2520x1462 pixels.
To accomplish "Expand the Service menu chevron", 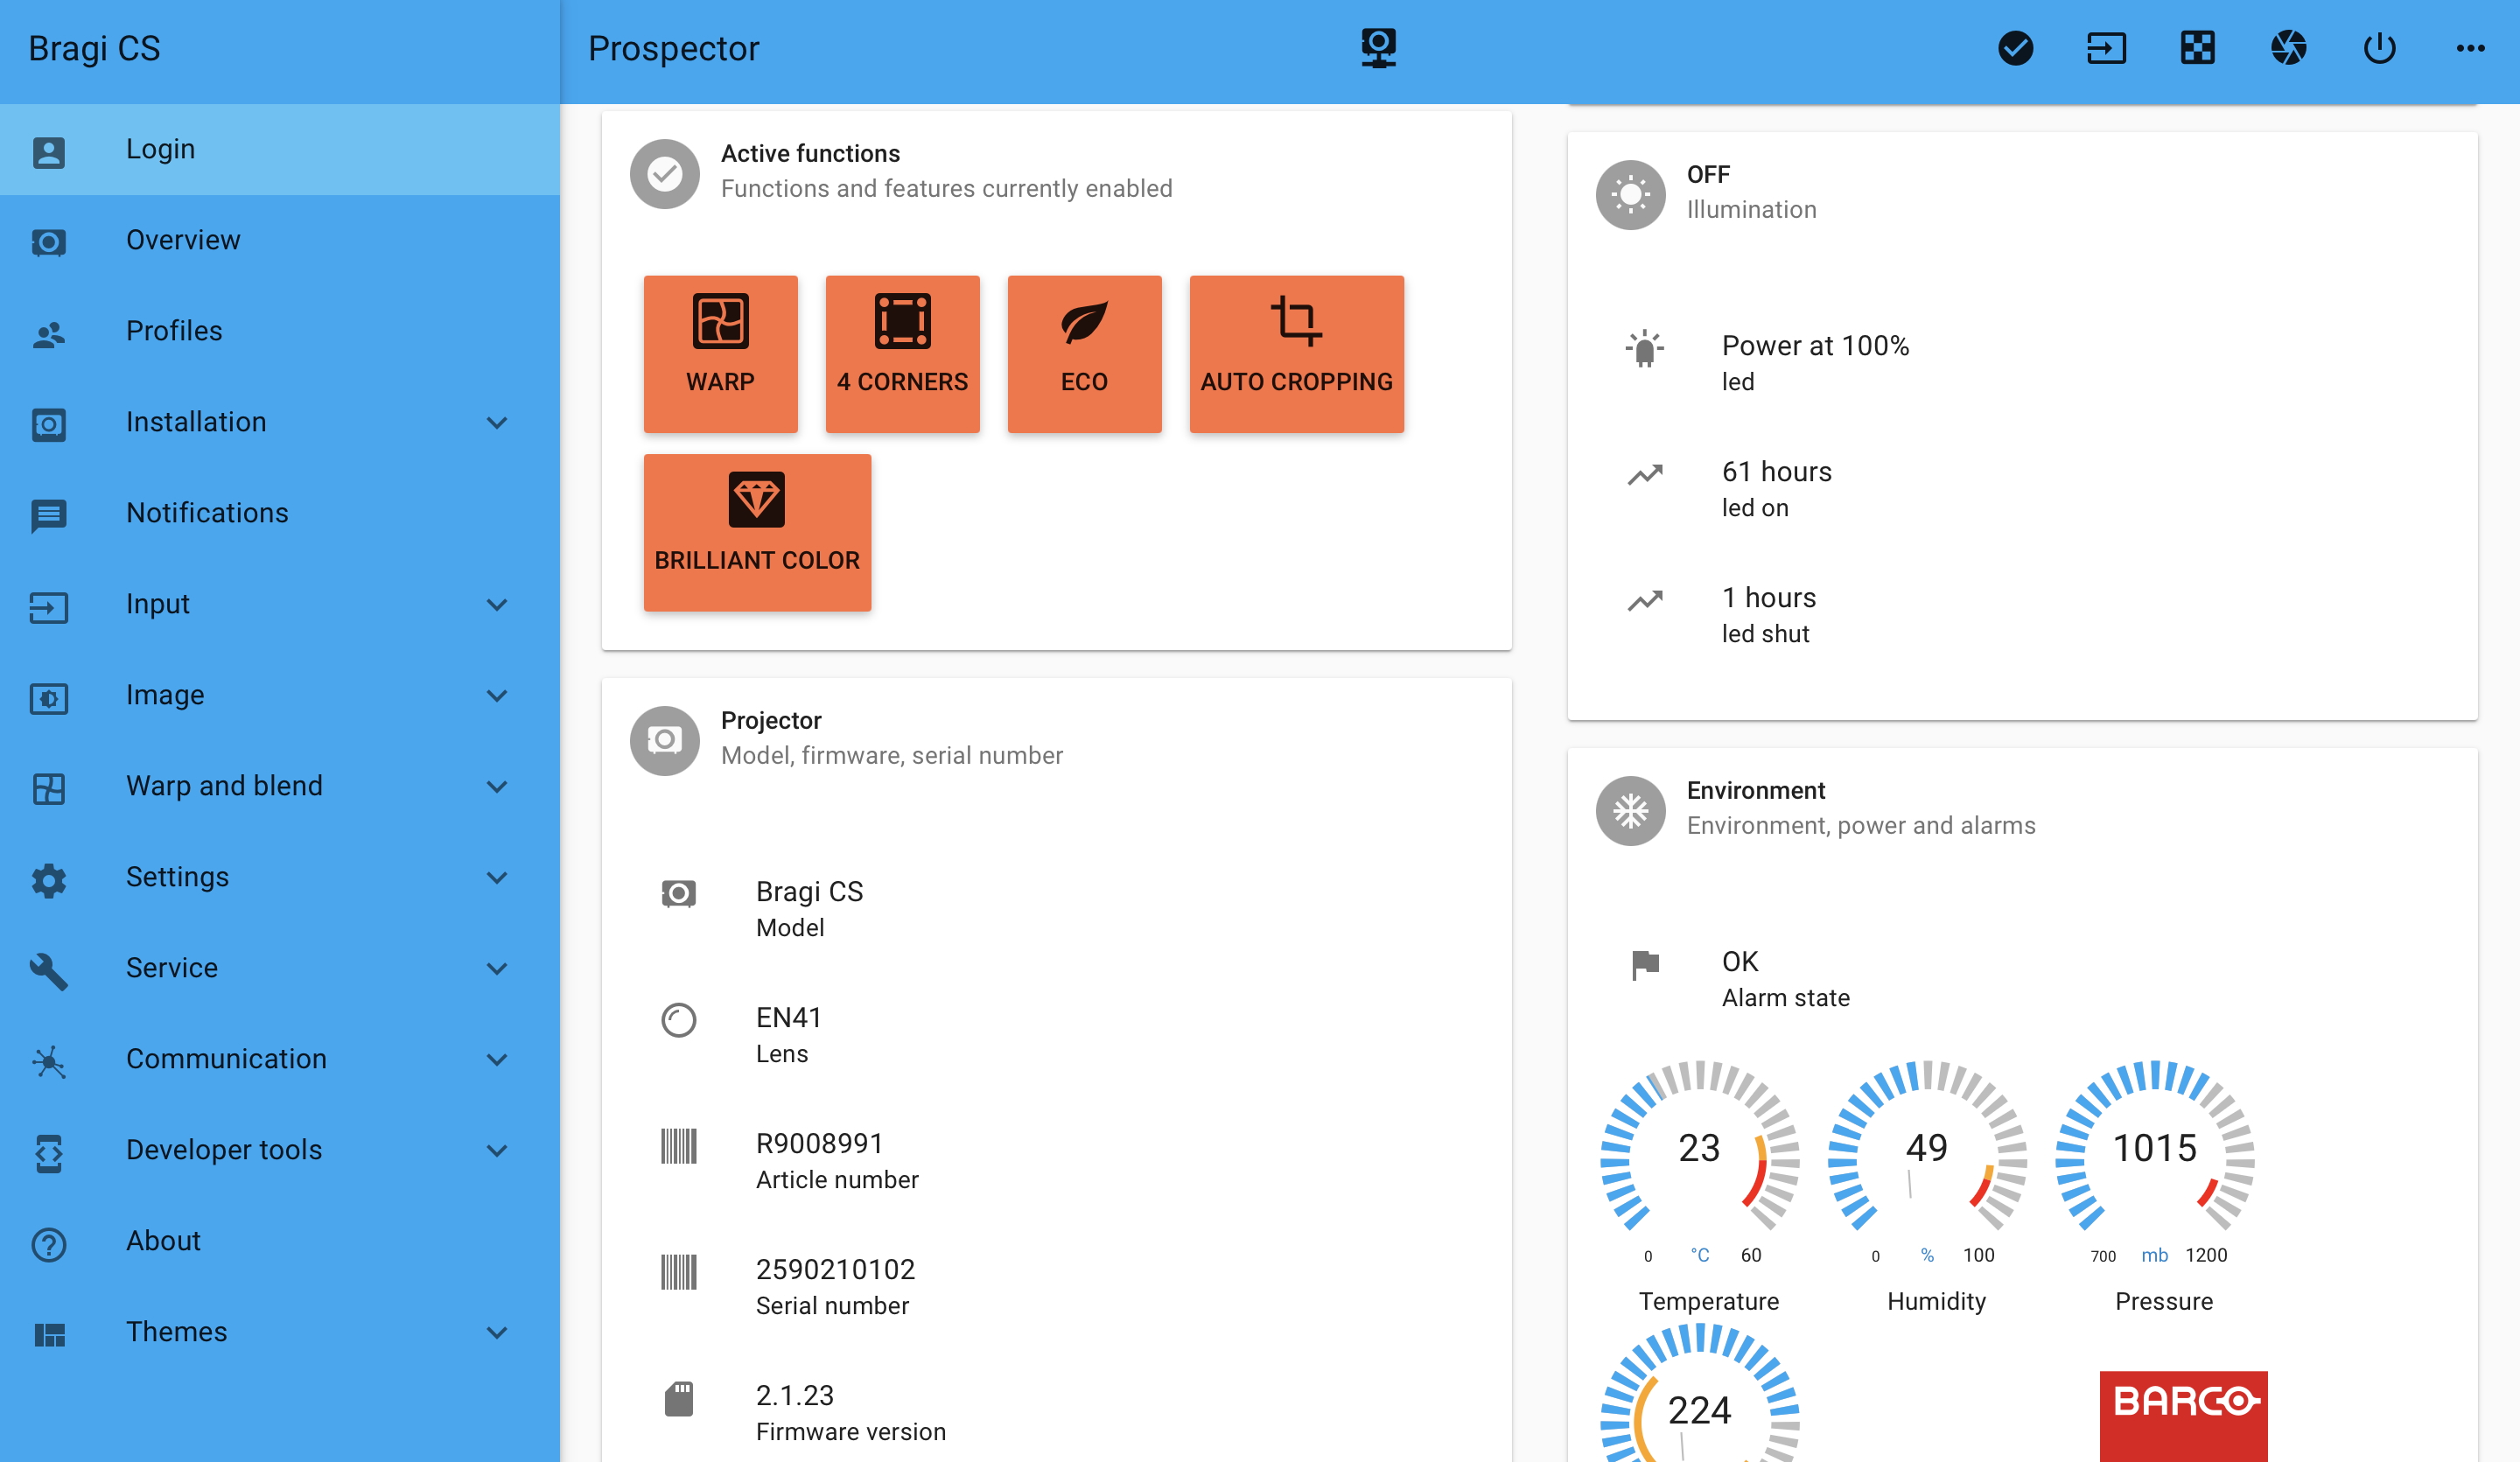I will (497, 968).
